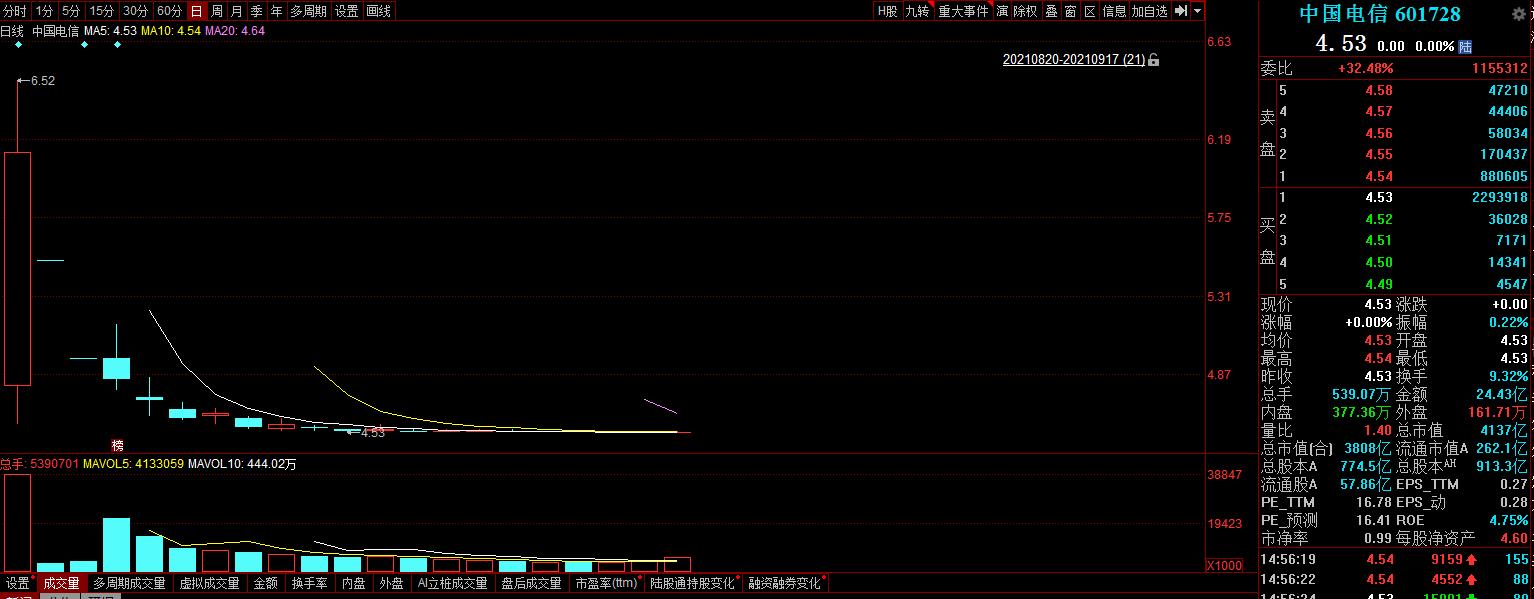This screenshot has height=599, width=1534.
Task: Click the lock icon next to date range
Action: [1154, 60]
